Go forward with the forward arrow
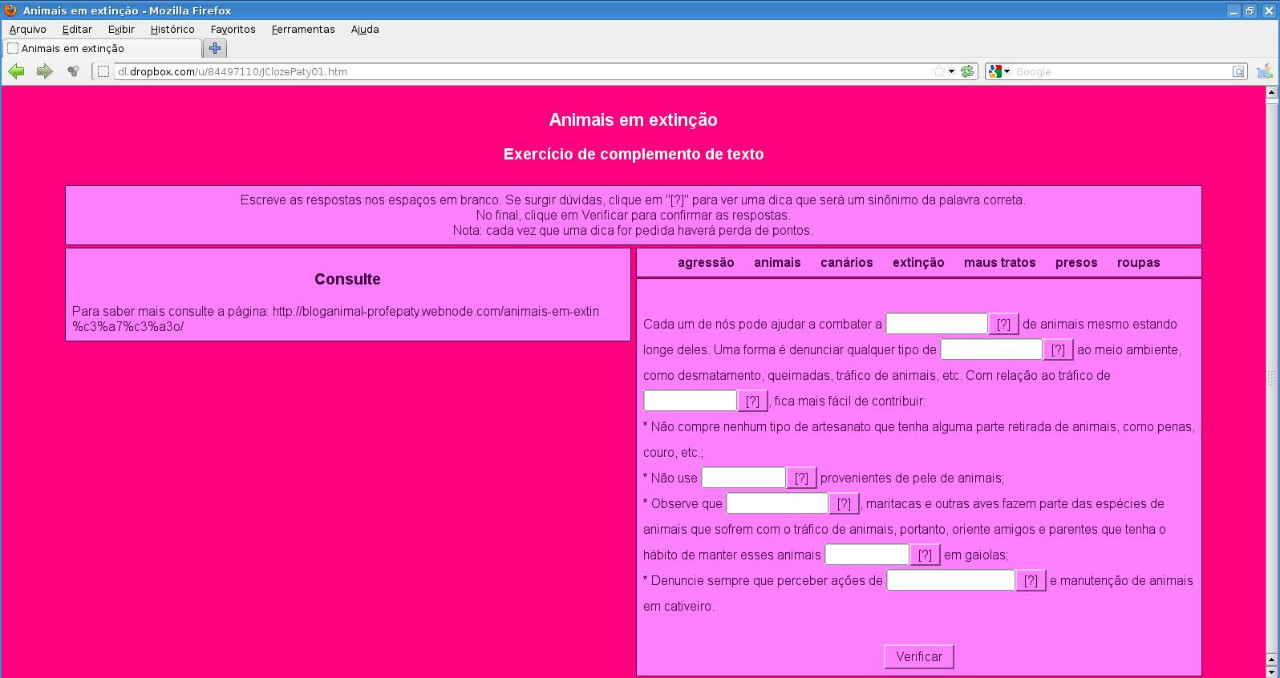 point(44,71)
